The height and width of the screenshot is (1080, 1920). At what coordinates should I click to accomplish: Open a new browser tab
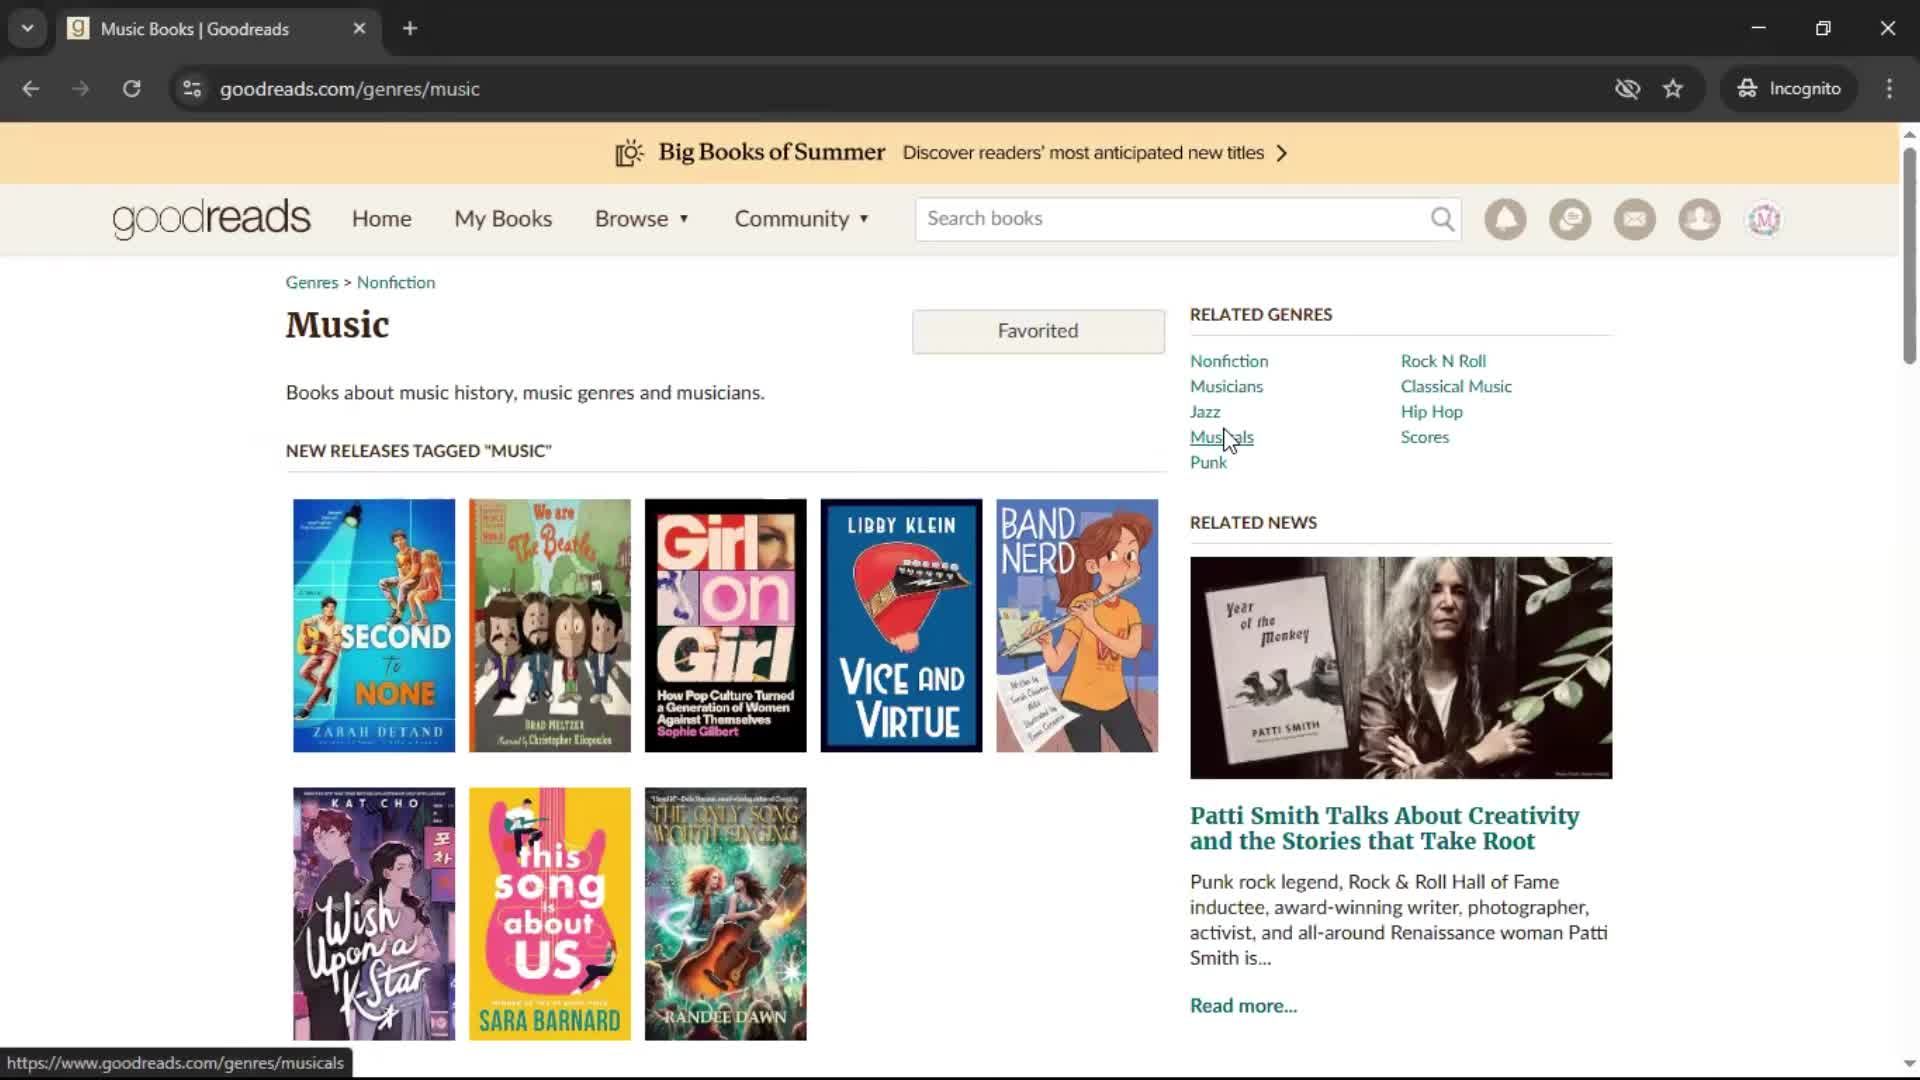click(x=410, y=29)
